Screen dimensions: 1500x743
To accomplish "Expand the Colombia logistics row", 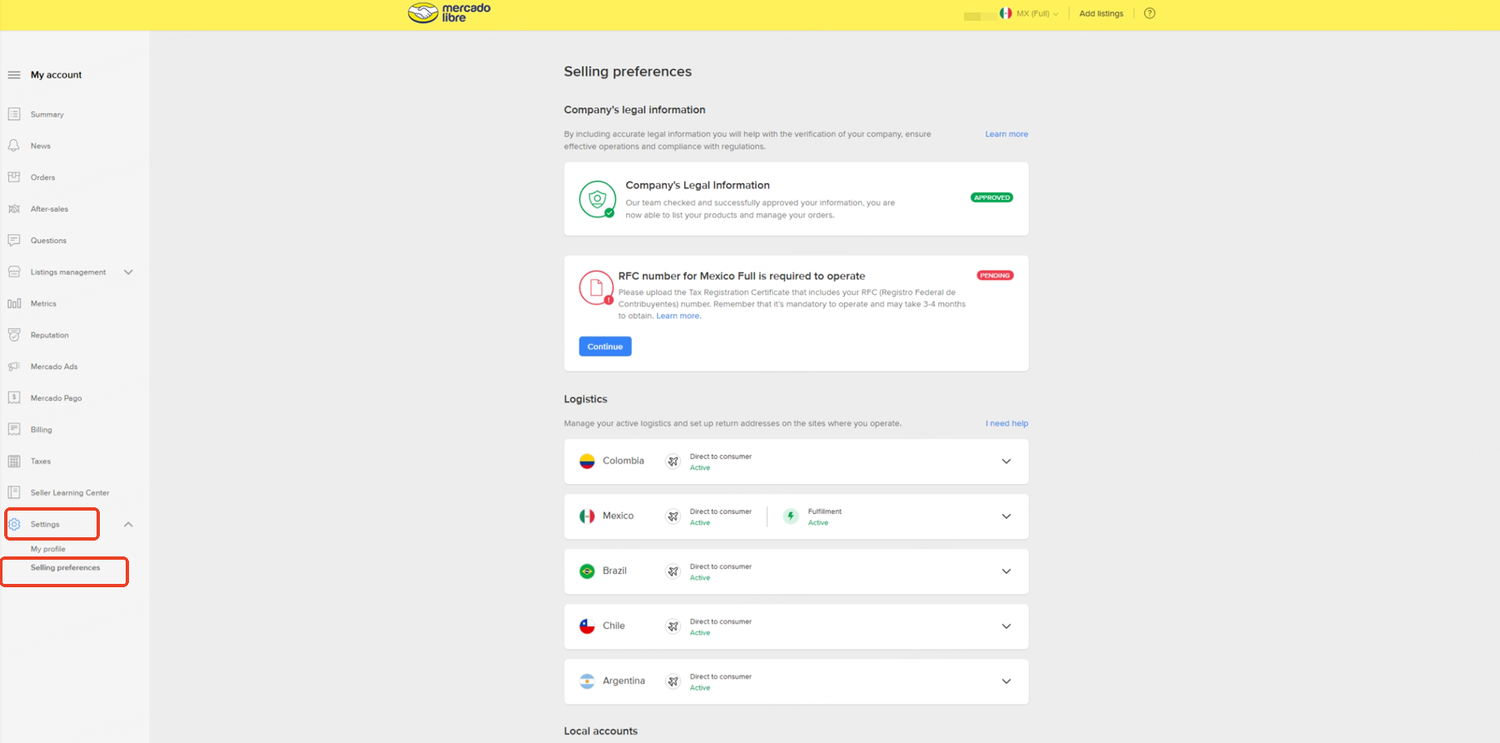I will click(x=1006, y=461).
